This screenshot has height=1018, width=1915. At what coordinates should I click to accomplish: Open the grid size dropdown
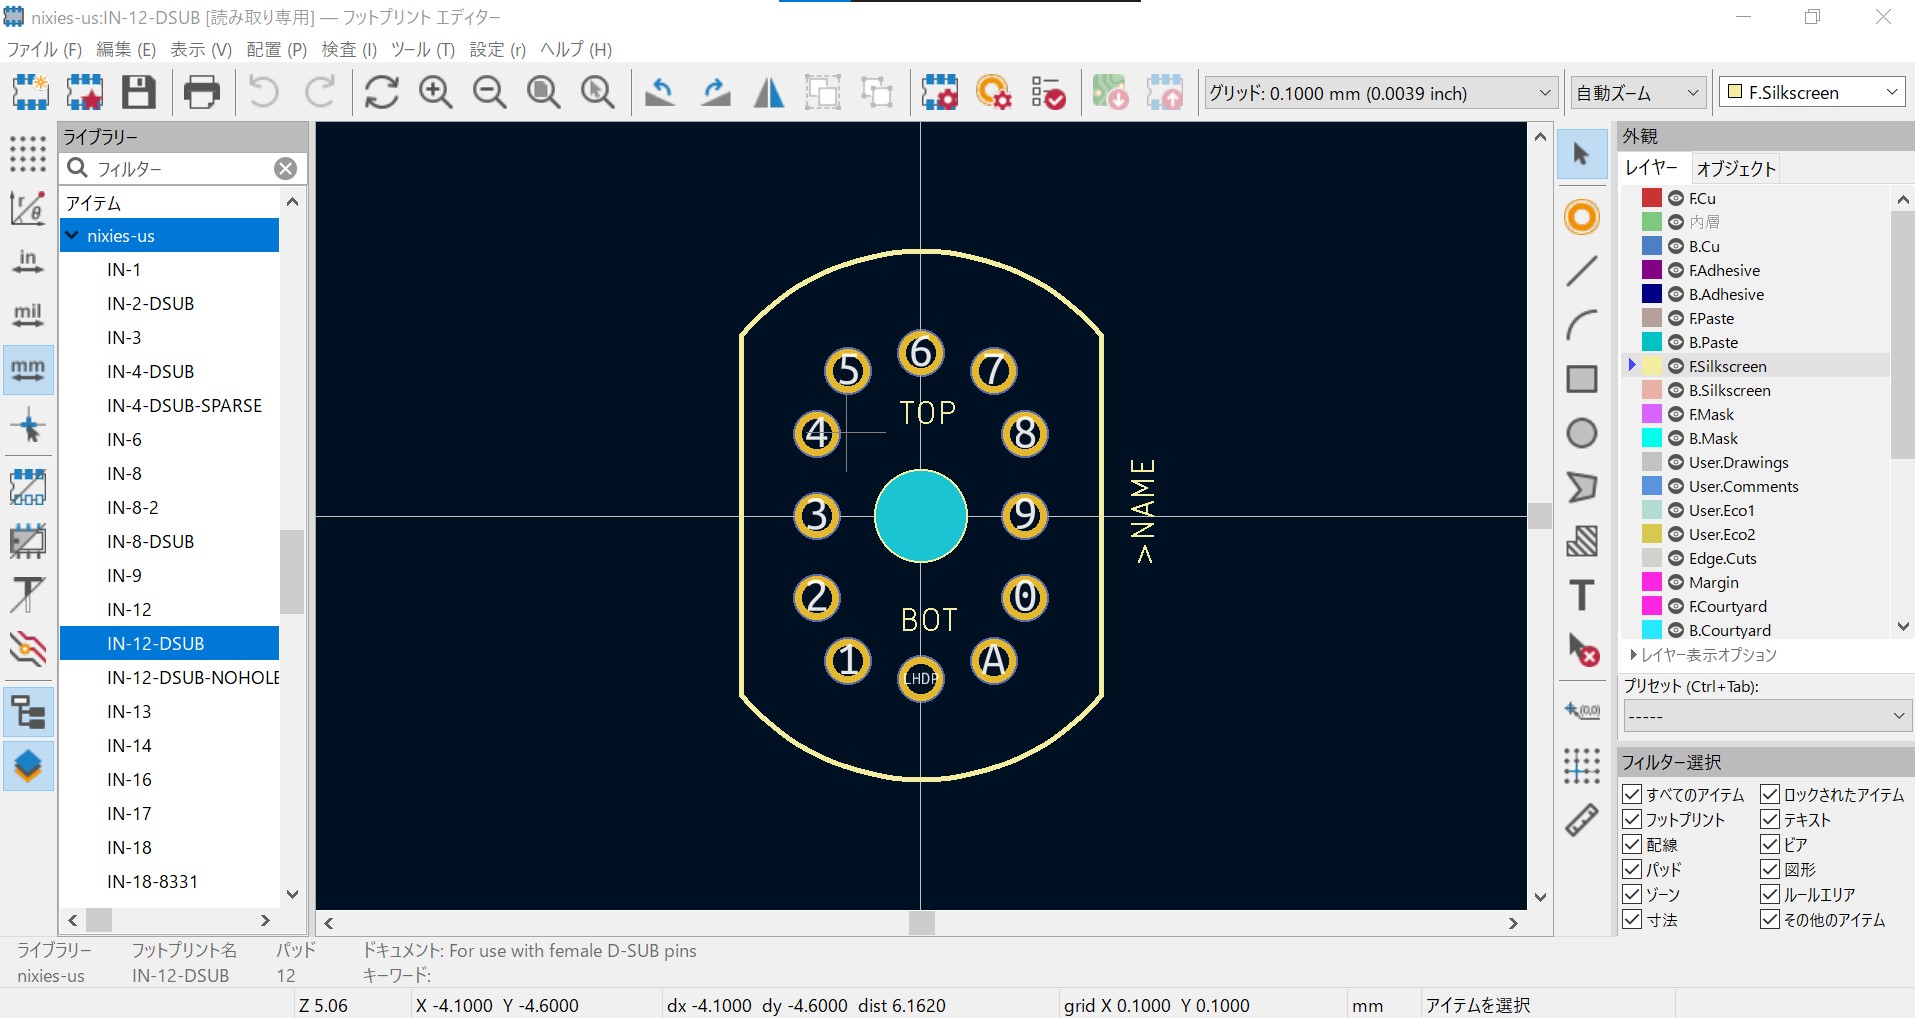coord(1381,93)
